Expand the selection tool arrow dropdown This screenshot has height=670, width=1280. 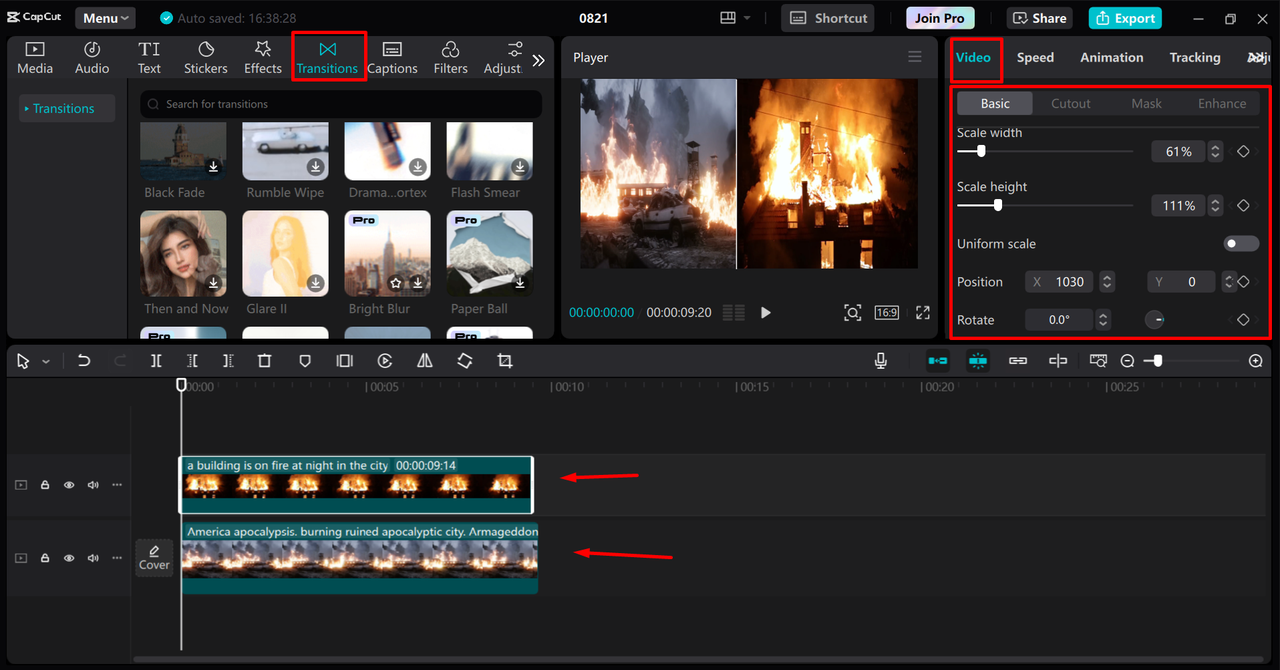[x=46, y=362]
